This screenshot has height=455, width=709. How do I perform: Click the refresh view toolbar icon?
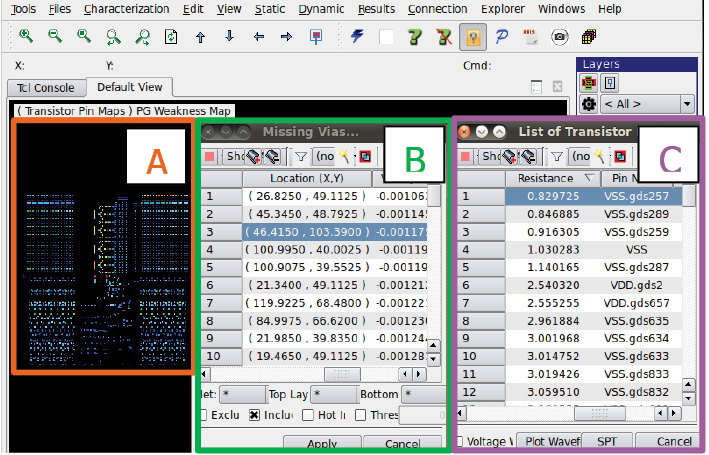[171, 36]
